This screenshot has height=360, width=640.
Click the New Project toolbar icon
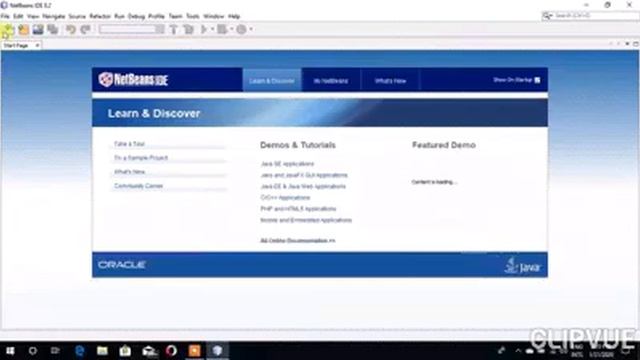(23, 29)
